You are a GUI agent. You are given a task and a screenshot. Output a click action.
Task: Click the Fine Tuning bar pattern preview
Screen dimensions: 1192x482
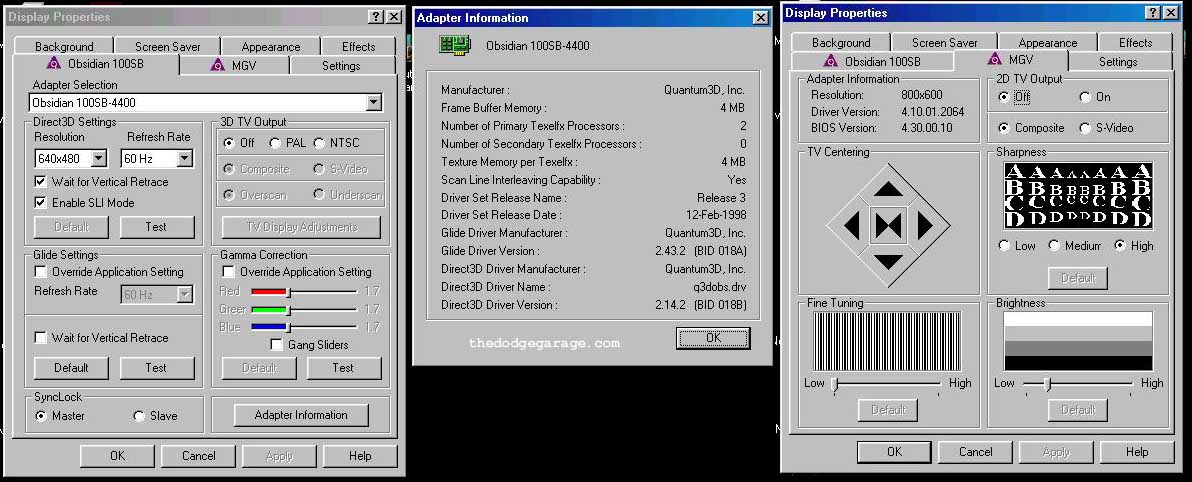pos(887,340)
